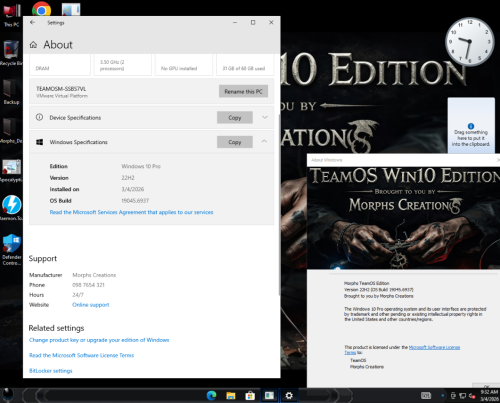Viewport: 500px width, 403px height.
Task: Click Change product key or upgrade link
Action: [99, 340]
